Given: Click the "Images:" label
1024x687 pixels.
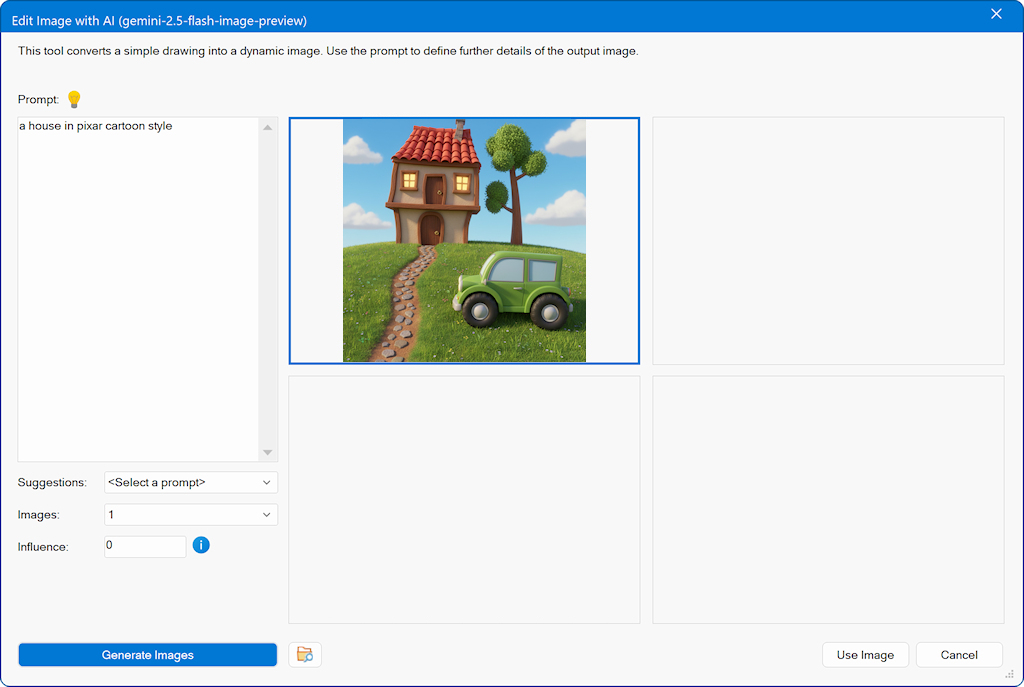Looking at the screenshot, I should point(39,515).
